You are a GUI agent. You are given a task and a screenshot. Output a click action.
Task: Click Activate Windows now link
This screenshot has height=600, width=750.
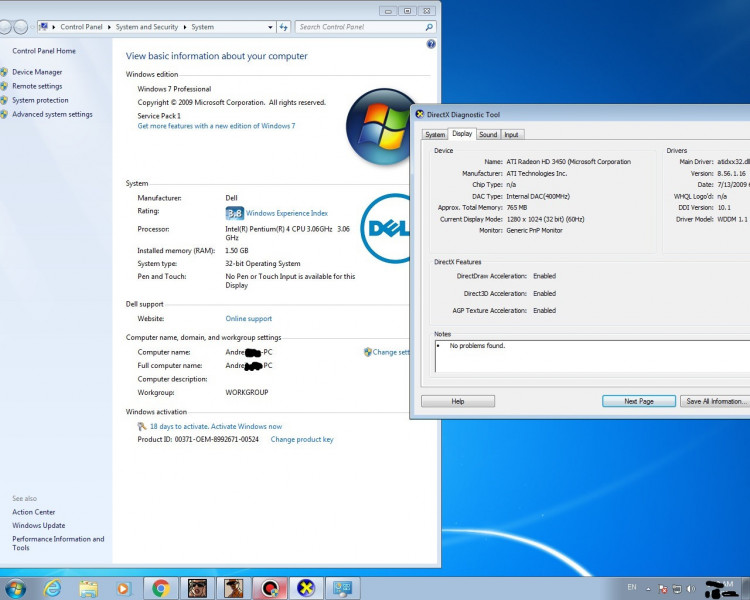pos(215,426)
